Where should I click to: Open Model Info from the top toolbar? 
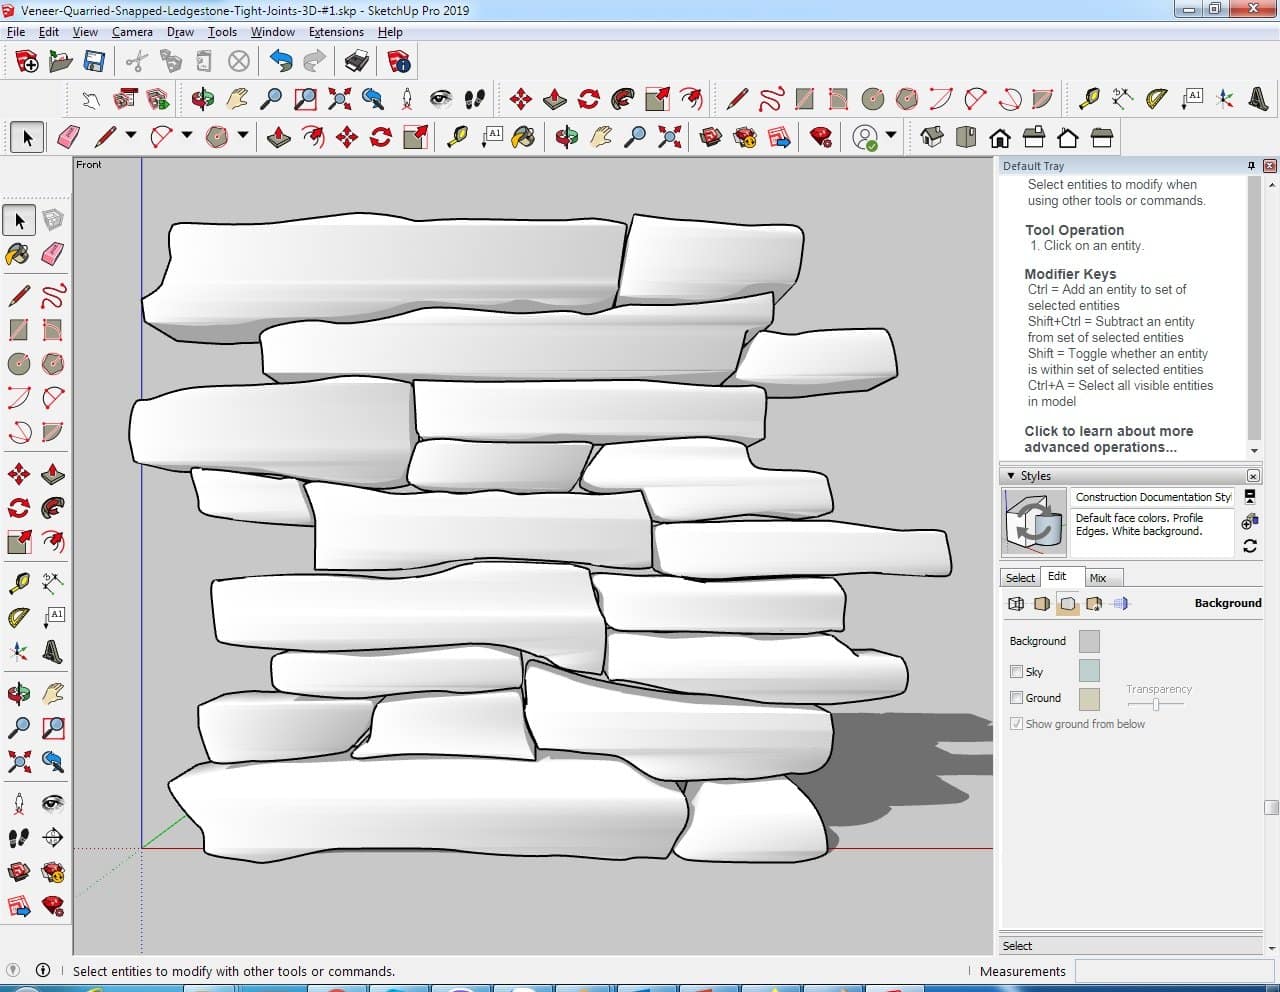point(399,62)
